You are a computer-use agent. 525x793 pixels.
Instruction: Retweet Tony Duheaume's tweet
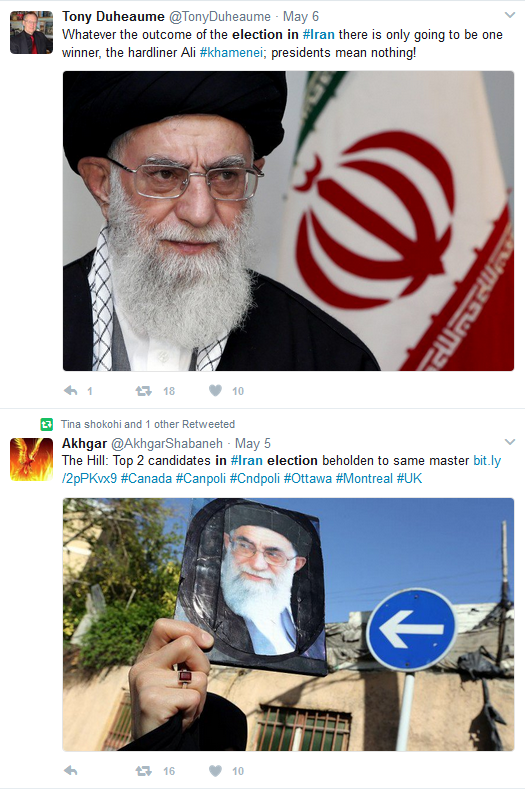point(144,390)
